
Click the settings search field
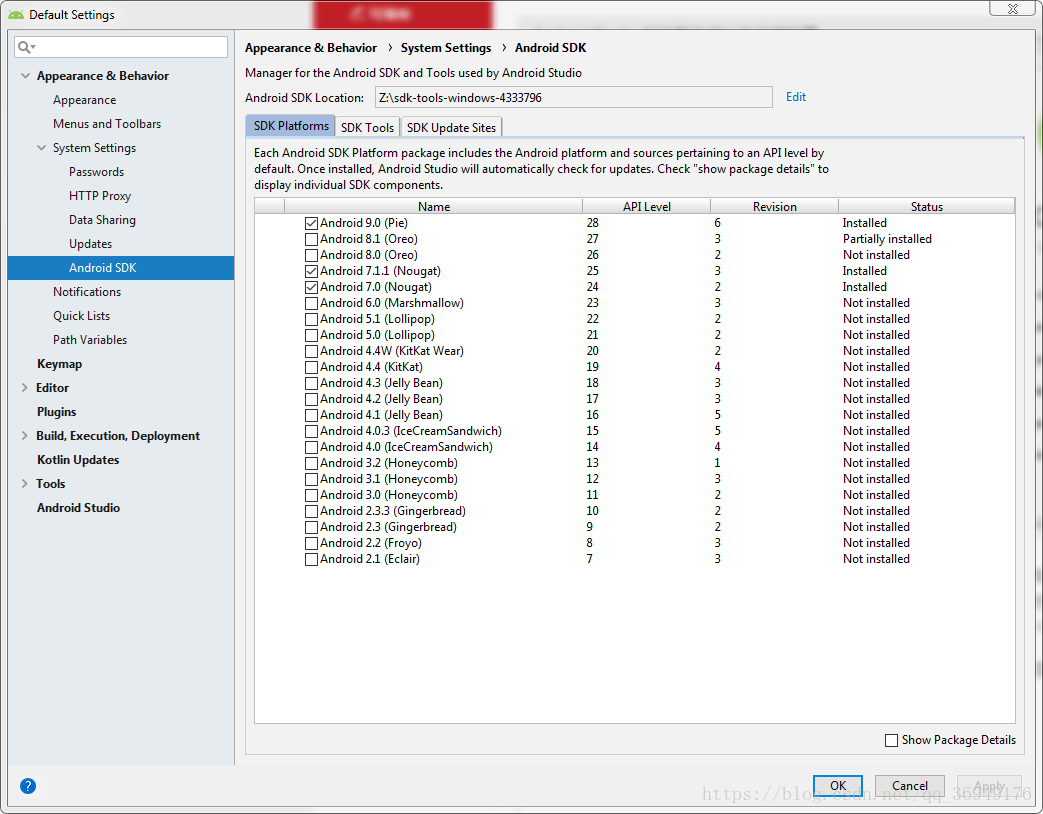pos(121,47)
